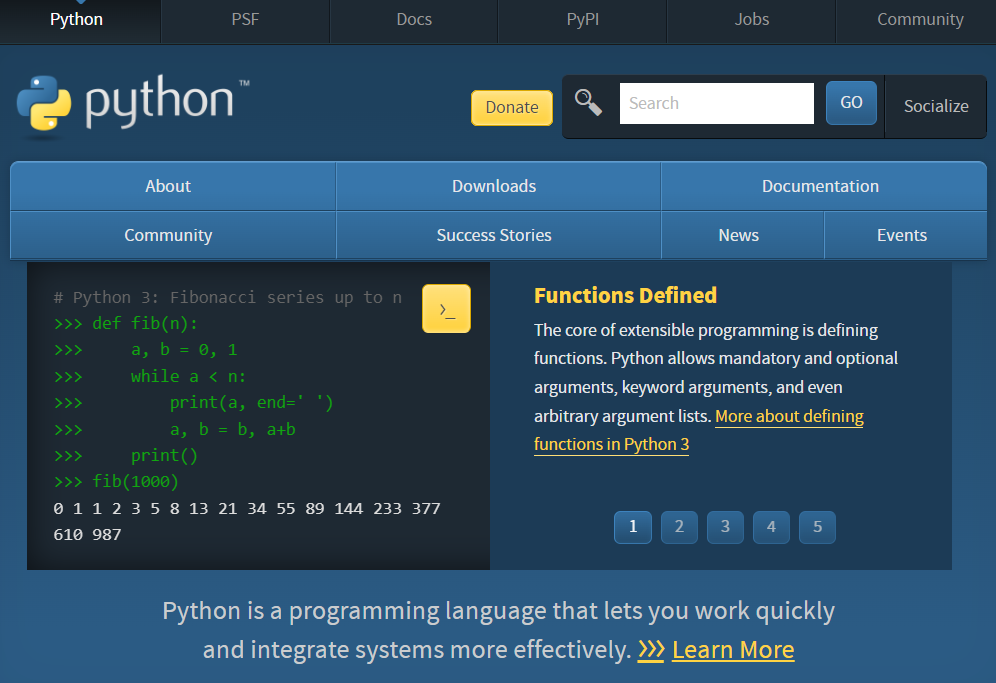Open the Docs top tab
This screenshot has height=683, width=996.
click(414, 20)
